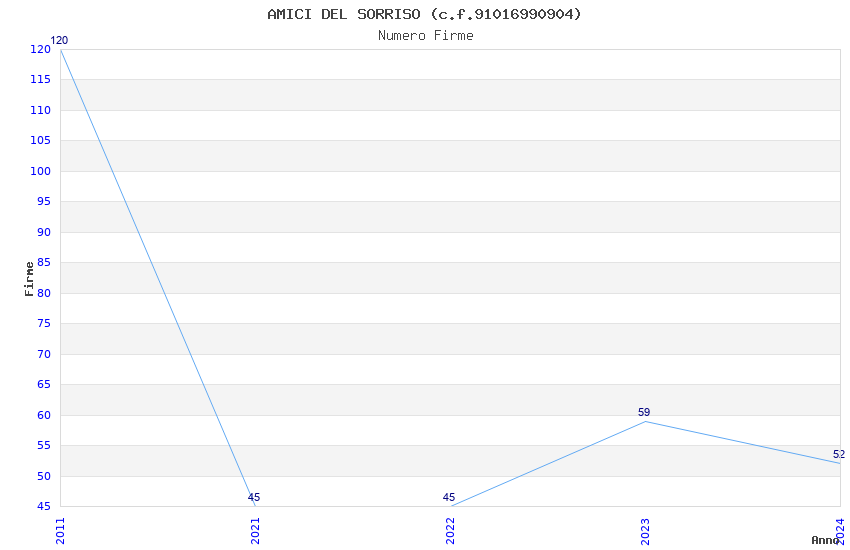Select the Numero Firme subtitle

(x=426, y=36)
